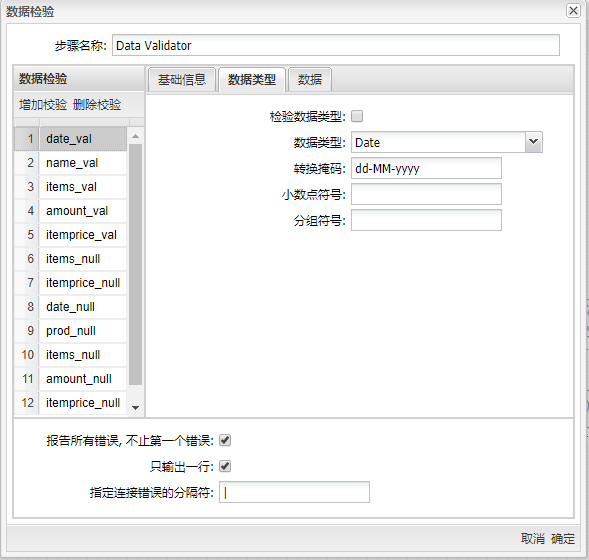Viewport: 589px width, 560px height.
Task: Uncheck 只输出一行 checkbox
Action: (x=225, y=466)
